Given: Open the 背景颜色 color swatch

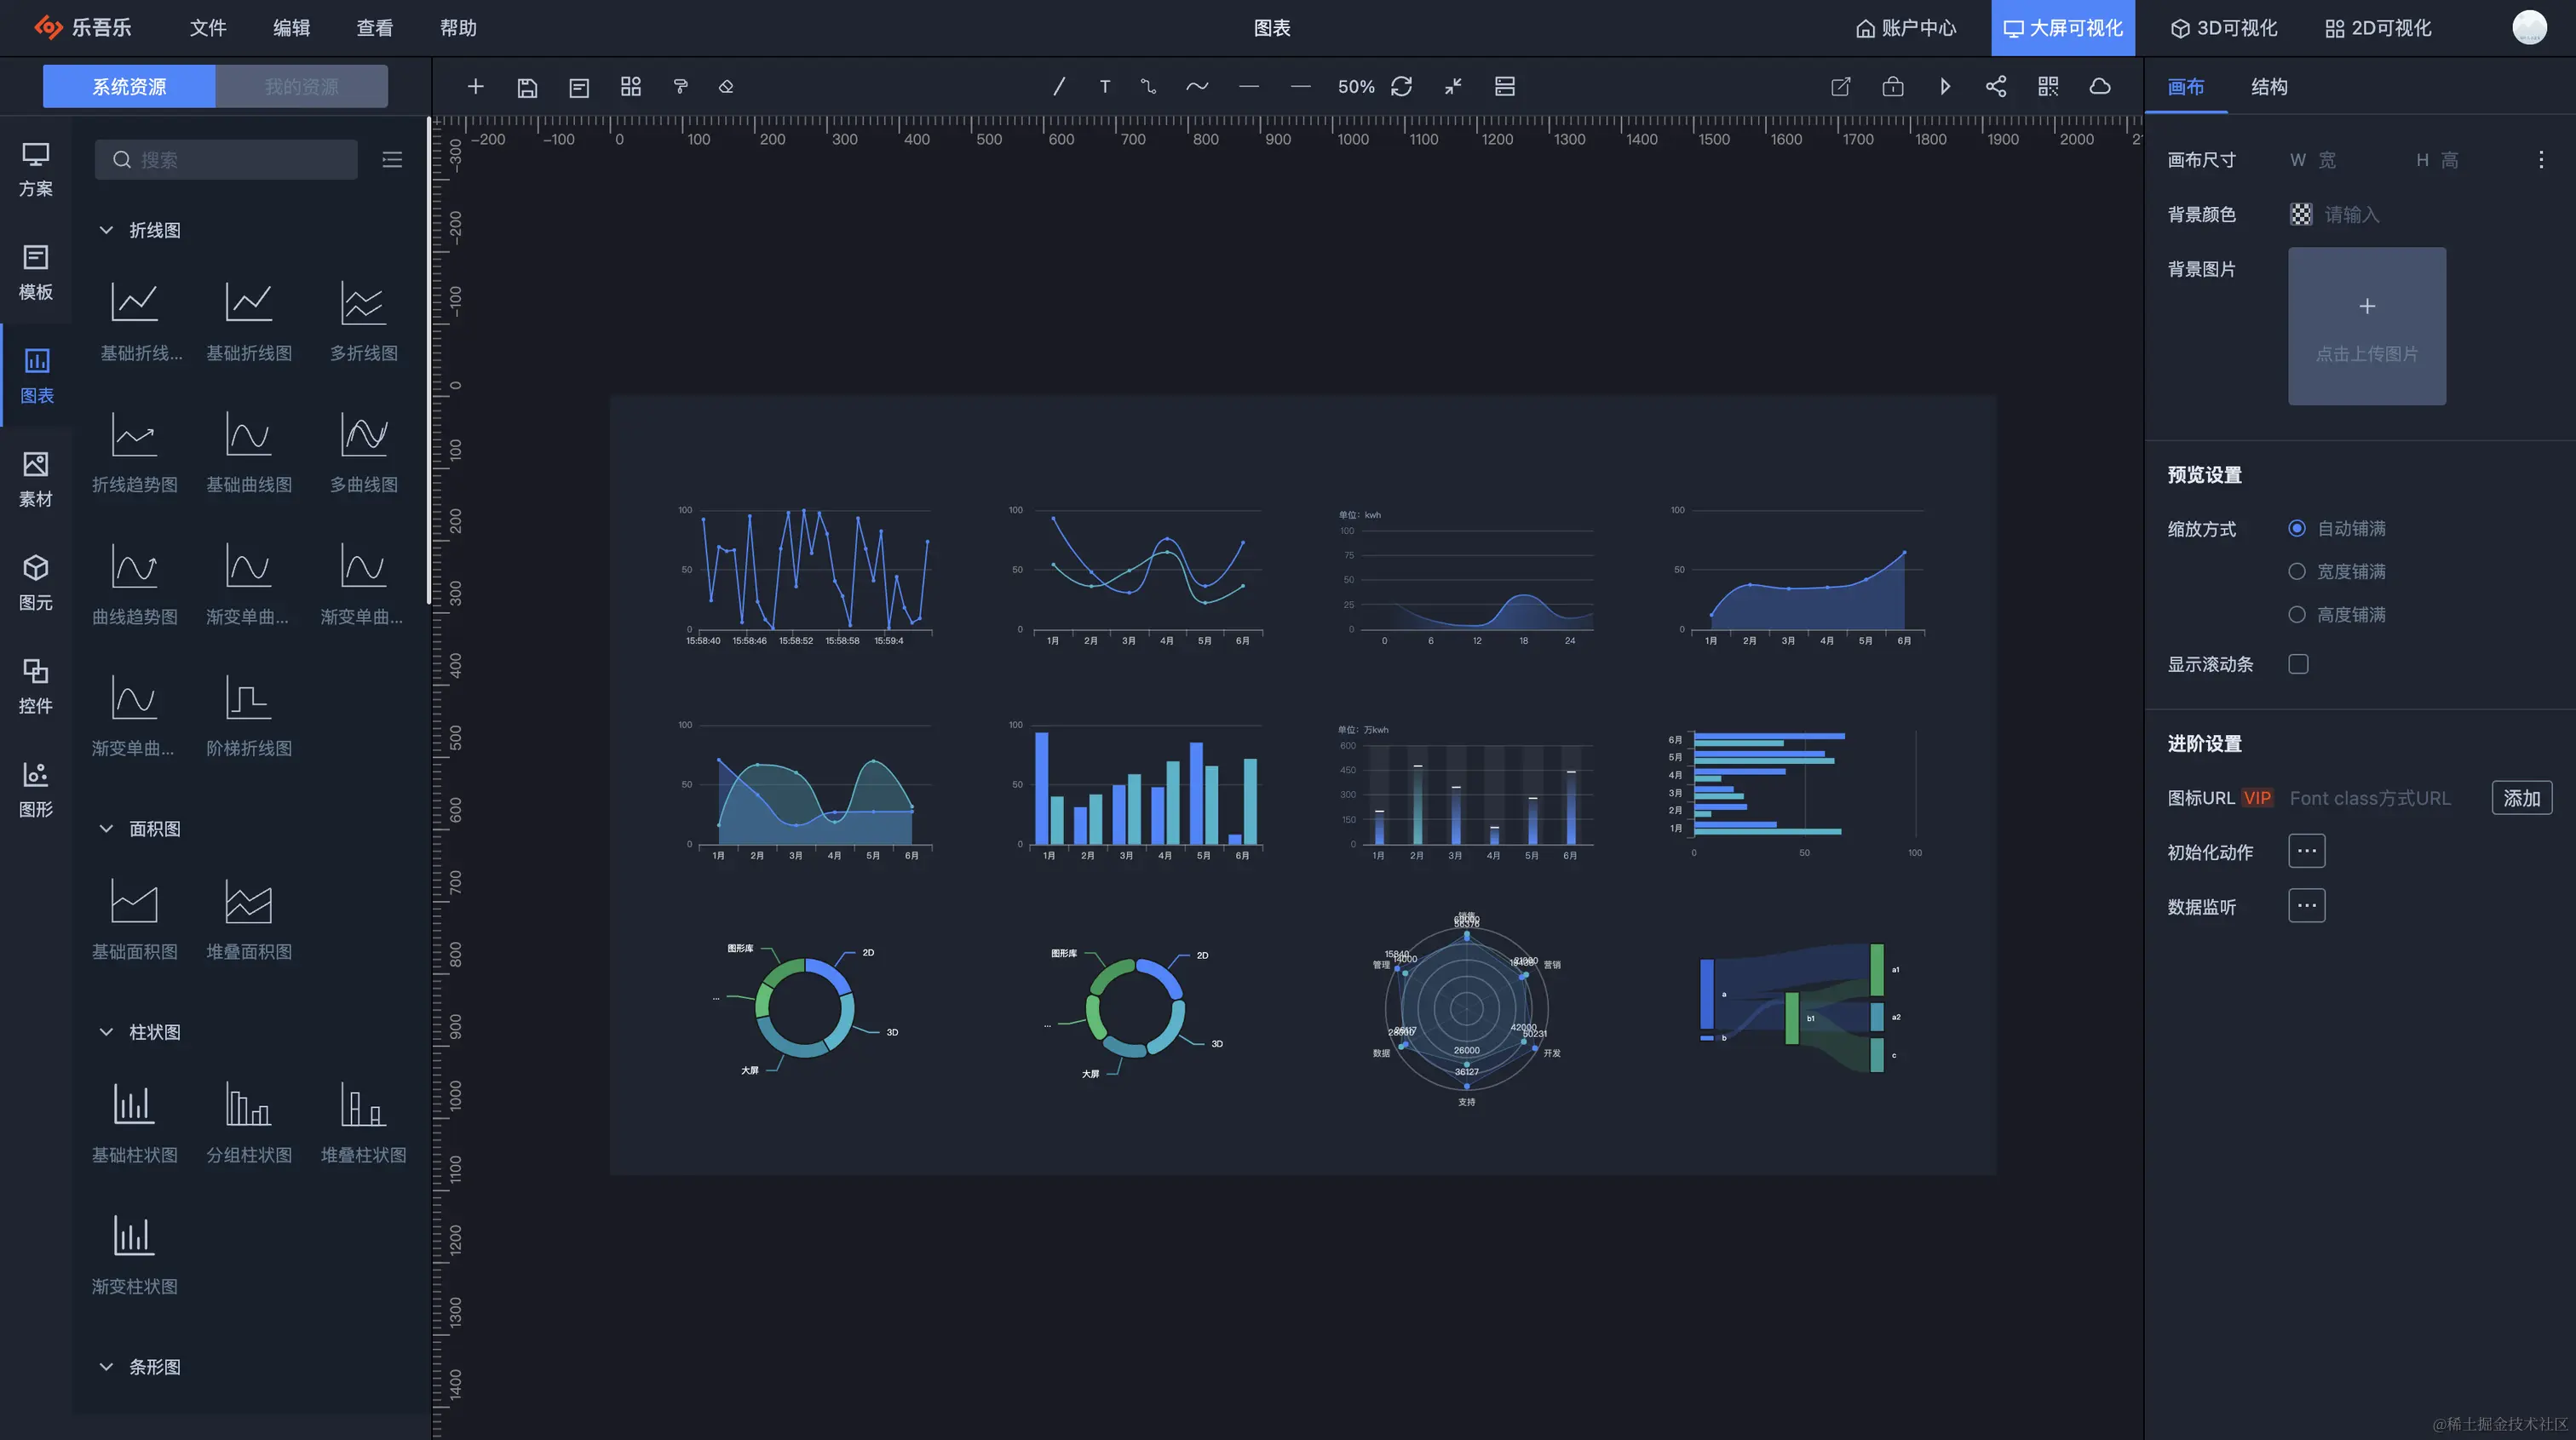Looking at the screenshot, I should coord(2301,215).
